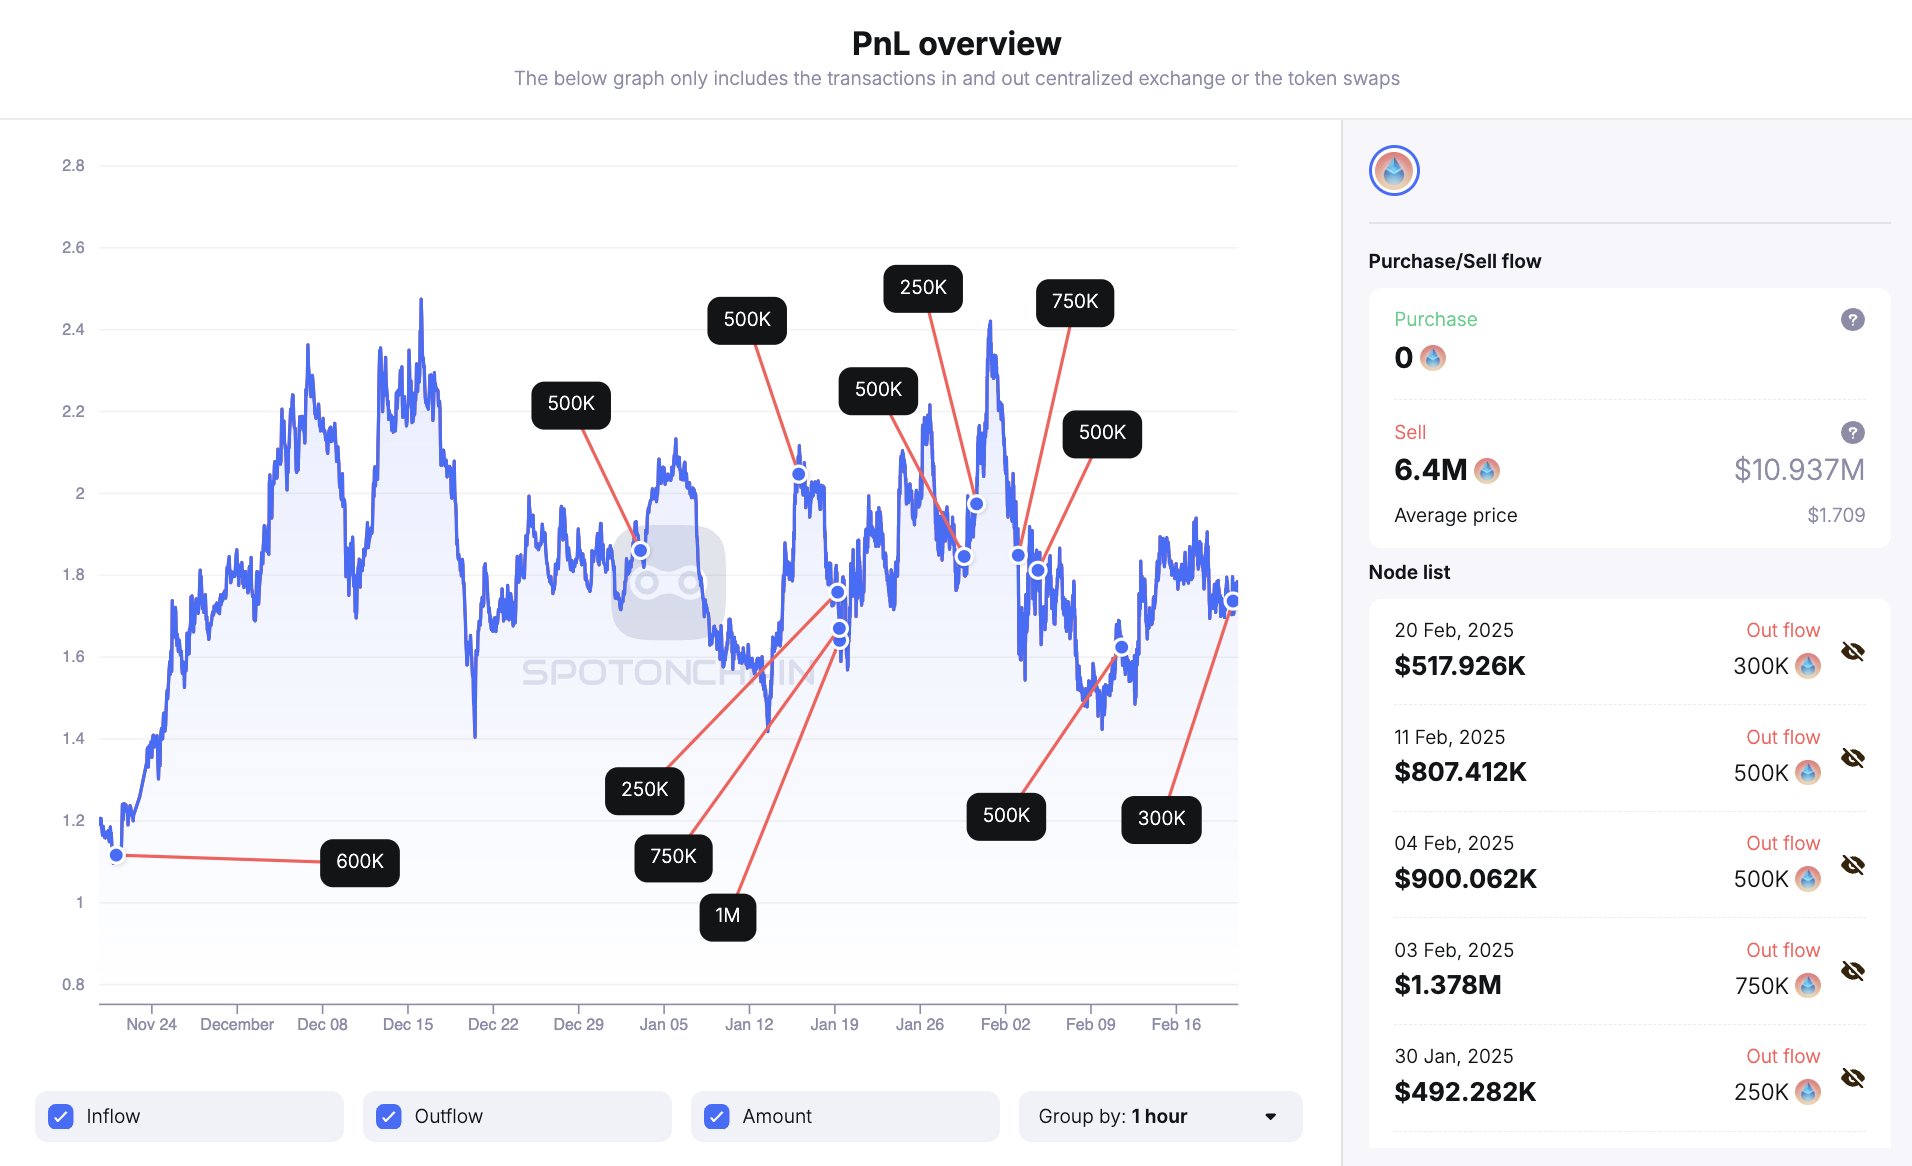Select the 1M outflow label on chart
Viewport: 1912px width, 1166px height.
727,916
